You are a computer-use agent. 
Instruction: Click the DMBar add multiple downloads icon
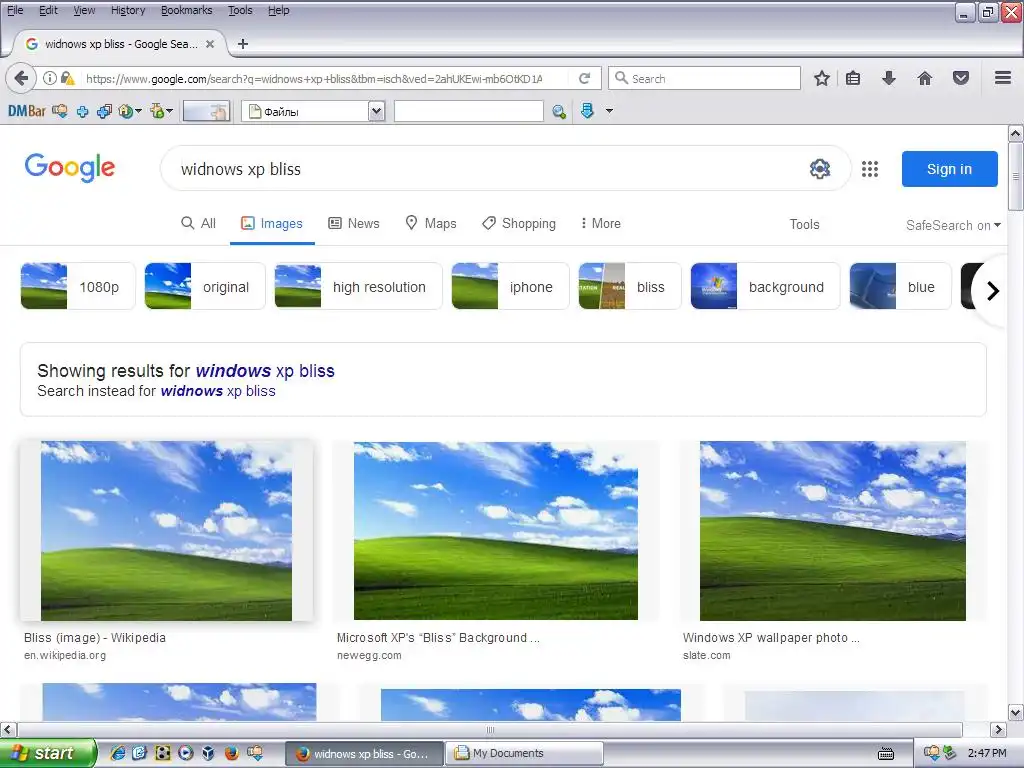click(104, 112)
